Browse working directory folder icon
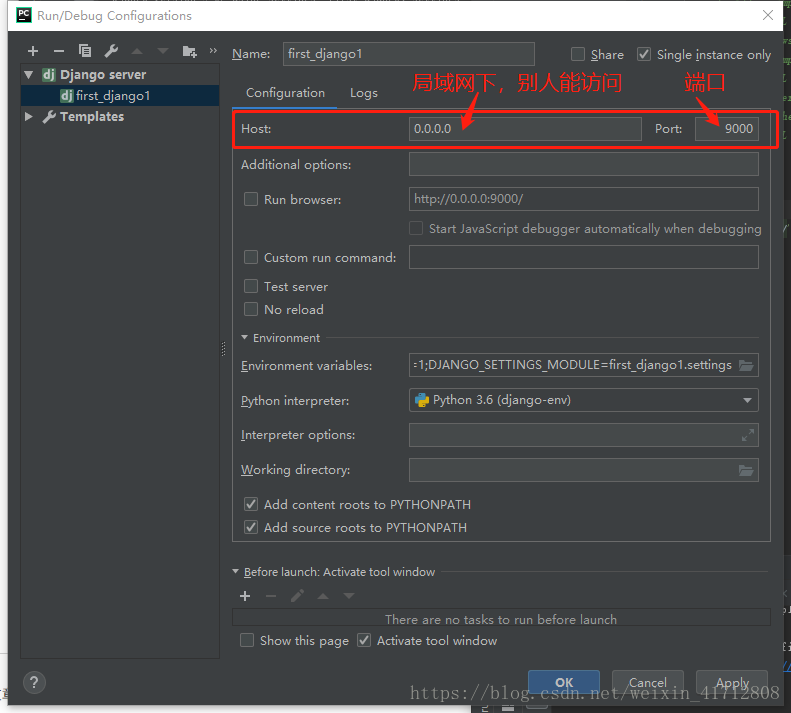 [746, 470]
